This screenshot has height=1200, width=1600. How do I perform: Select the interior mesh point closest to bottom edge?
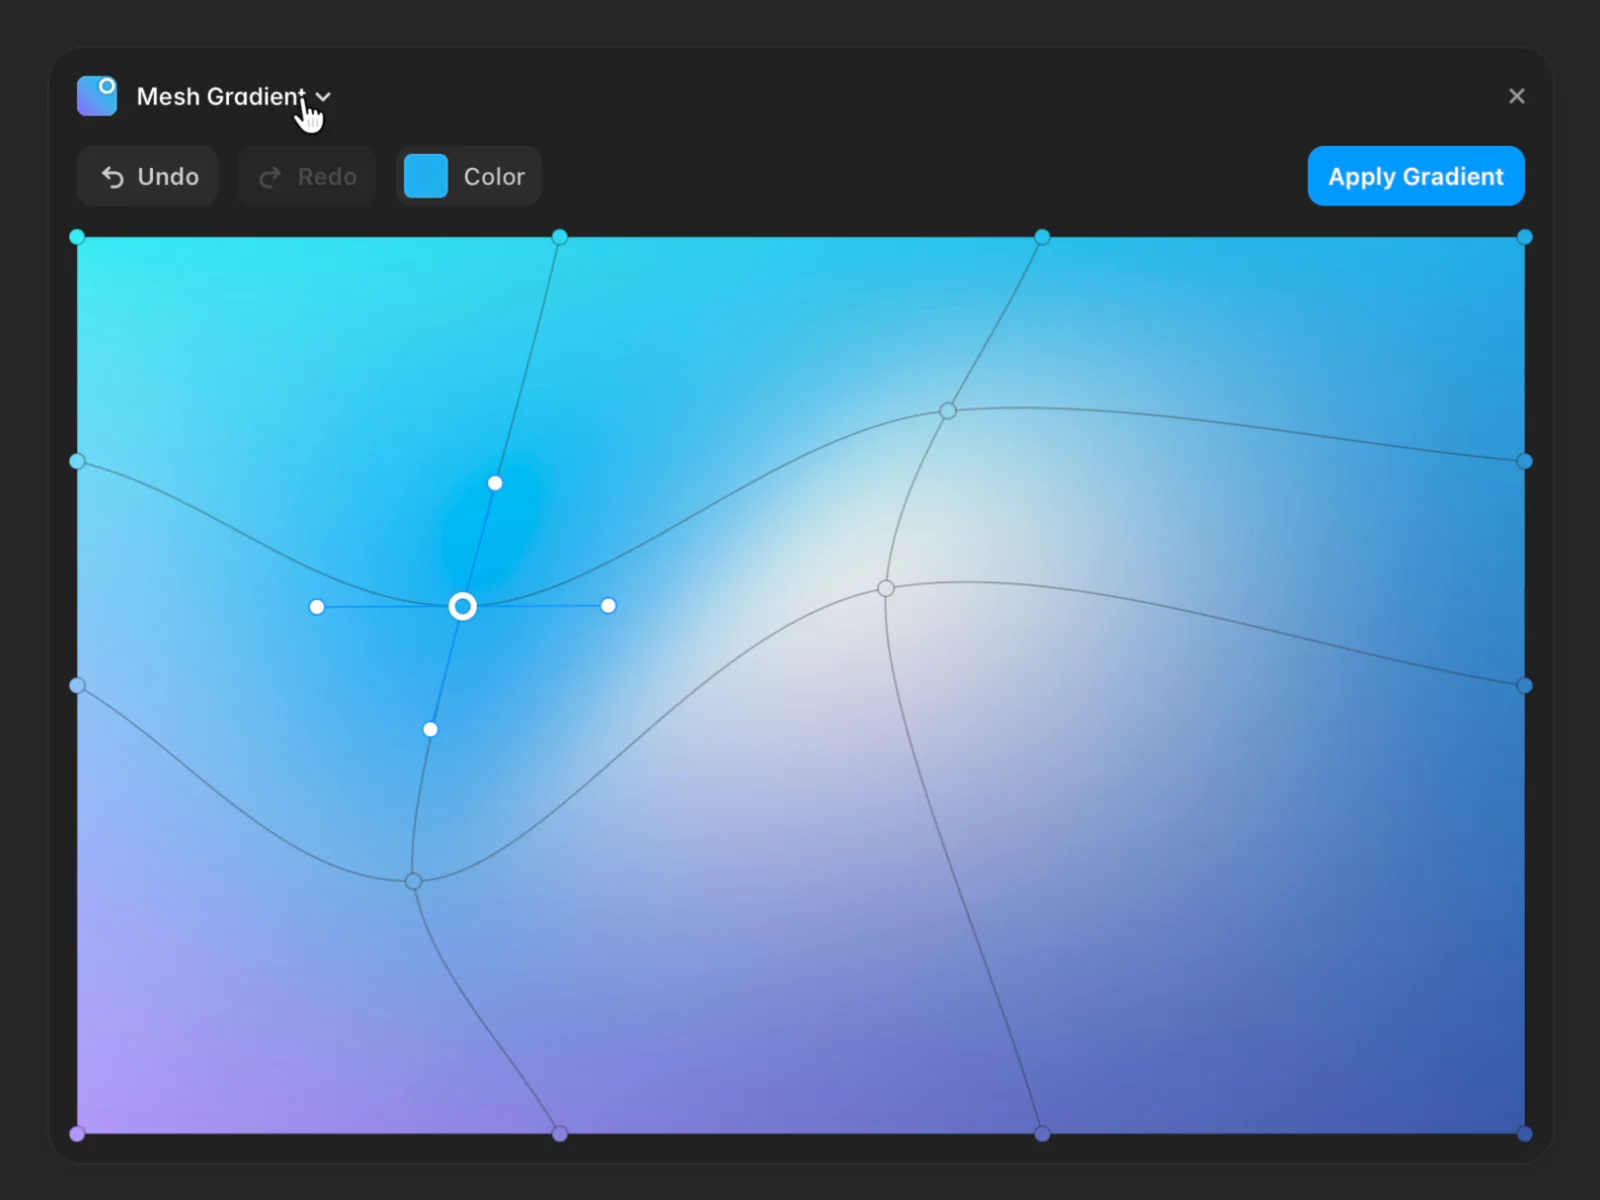413,881
